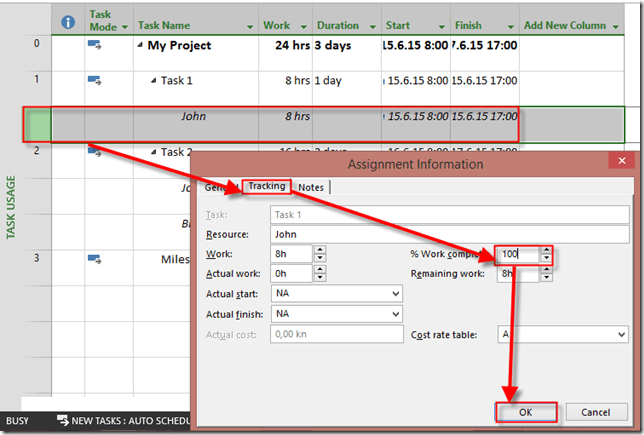Open the Duration column filter dropdown
644x435 pixels.
click(371, 26)
